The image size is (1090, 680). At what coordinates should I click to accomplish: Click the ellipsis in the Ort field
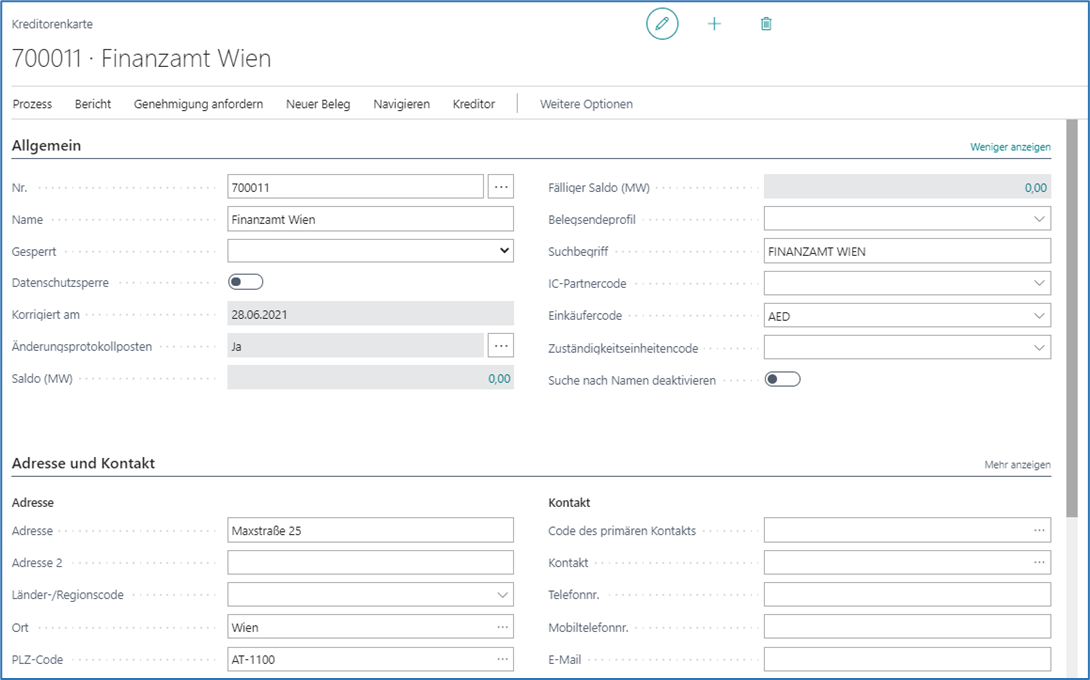click(x=503, y=627)
